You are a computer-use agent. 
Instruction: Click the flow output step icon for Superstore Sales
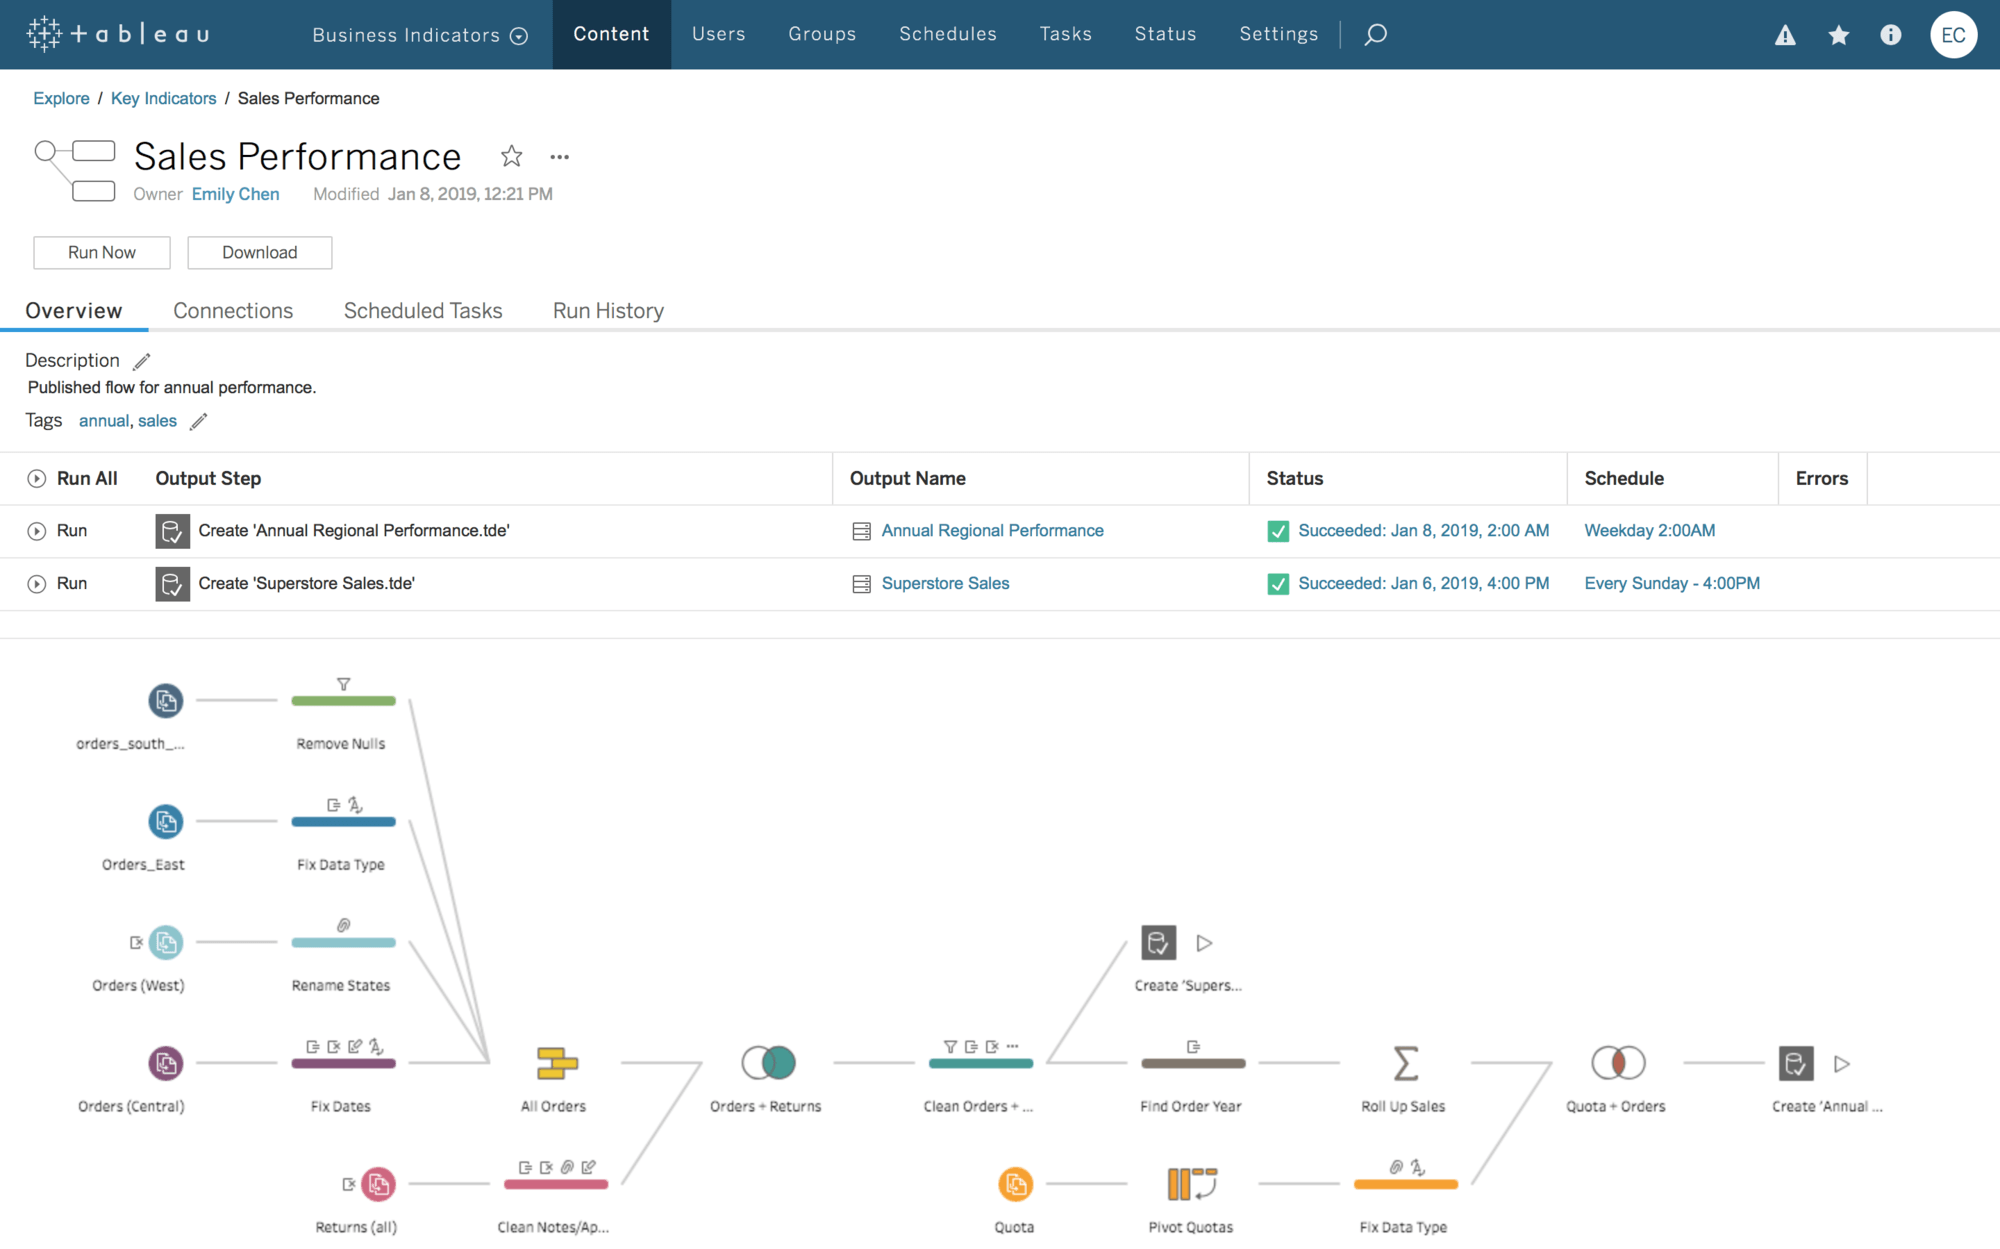(x=171, y=583)
